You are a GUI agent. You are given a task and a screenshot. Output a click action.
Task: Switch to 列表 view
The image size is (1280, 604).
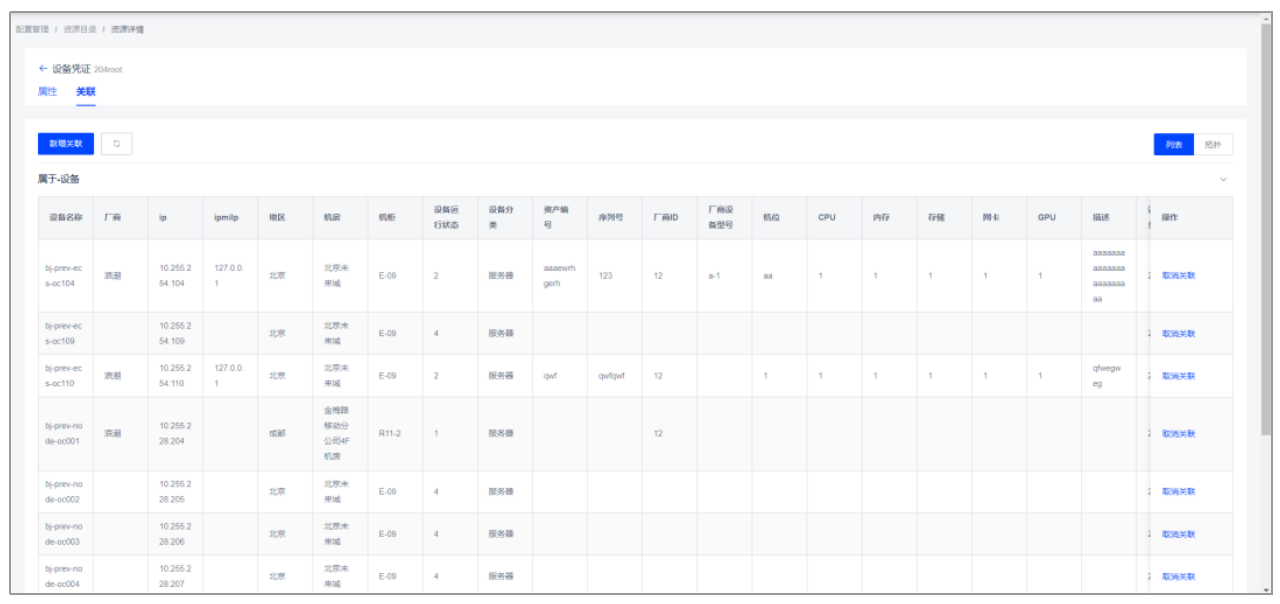coord(1174,145)
